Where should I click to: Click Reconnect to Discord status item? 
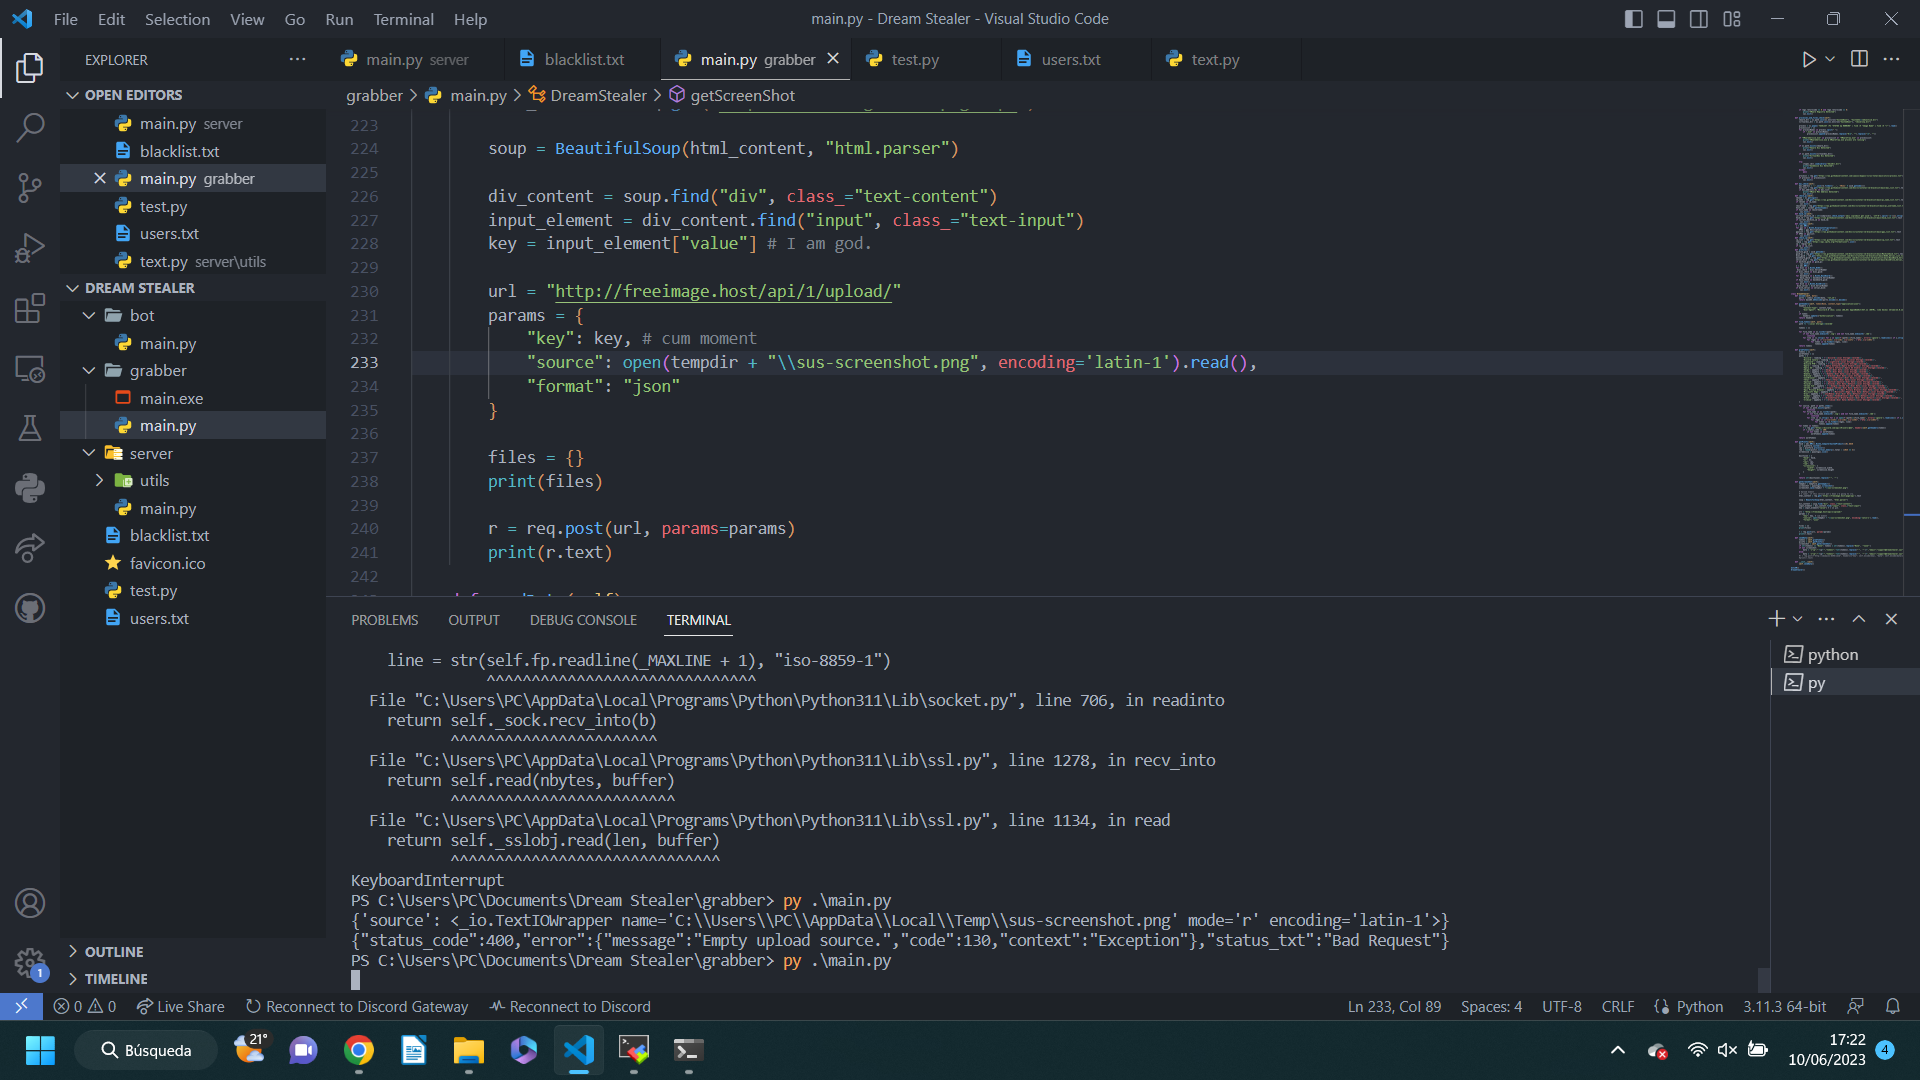click(x=570, y=1006)
